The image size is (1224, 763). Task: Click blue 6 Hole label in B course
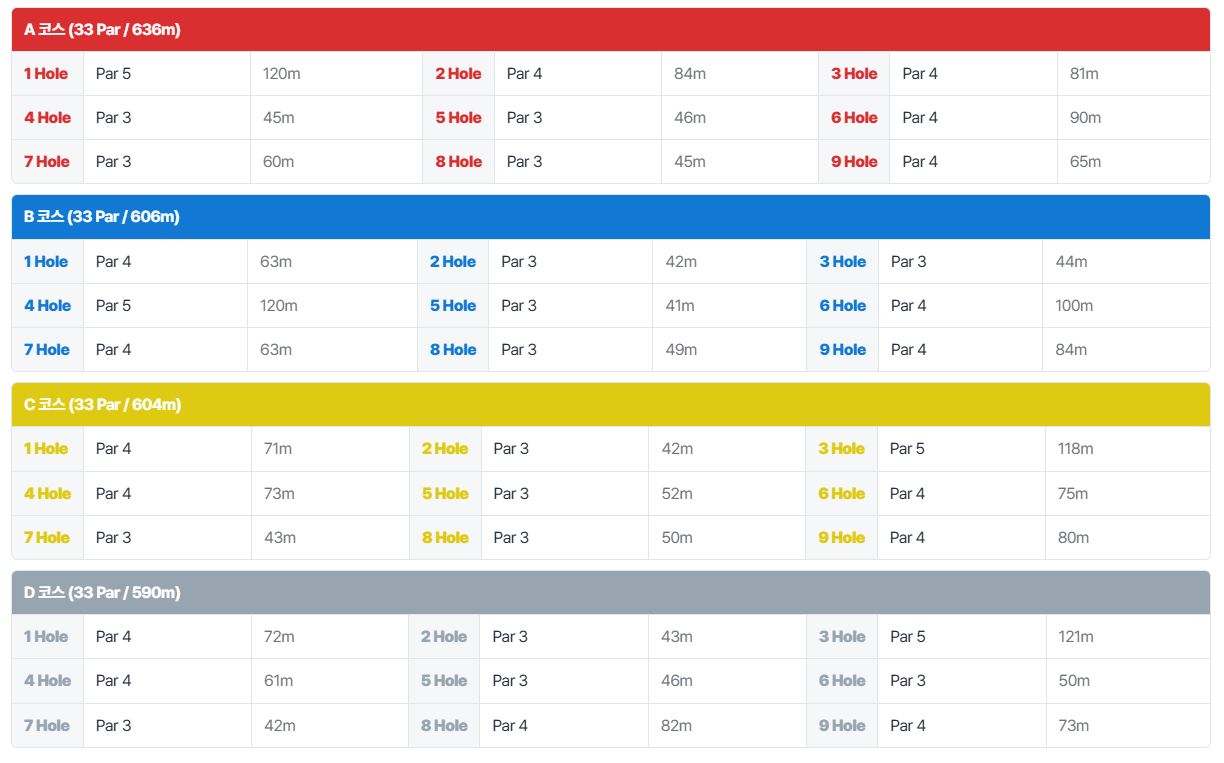click(x=843, y=305)
